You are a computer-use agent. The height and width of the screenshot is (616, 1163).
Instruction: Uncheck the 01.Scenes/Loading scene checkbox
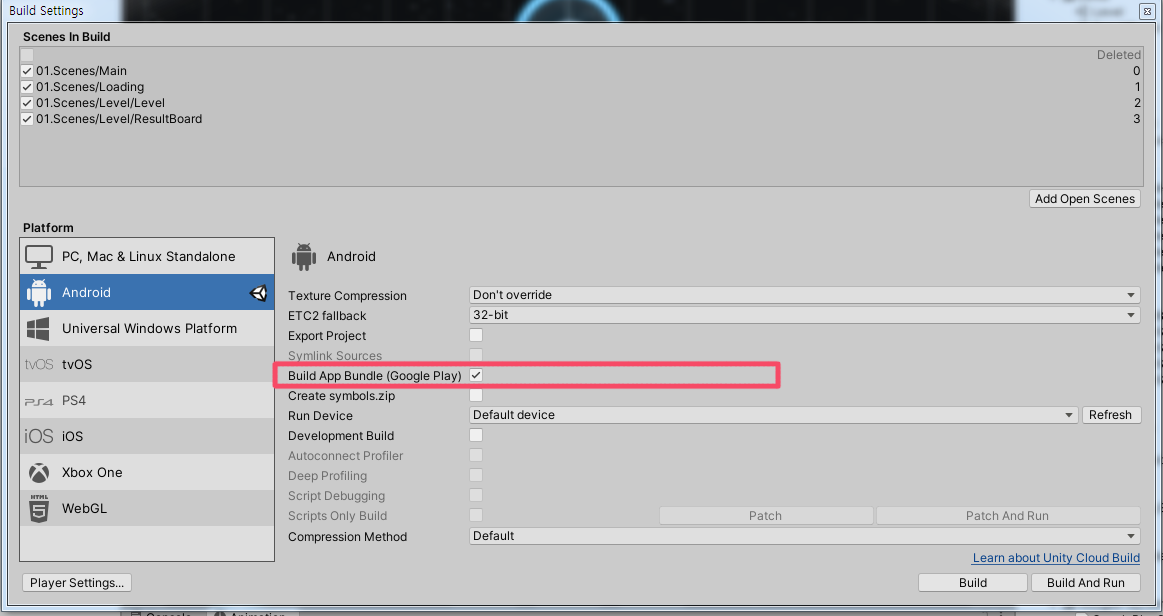pos(27,87)
